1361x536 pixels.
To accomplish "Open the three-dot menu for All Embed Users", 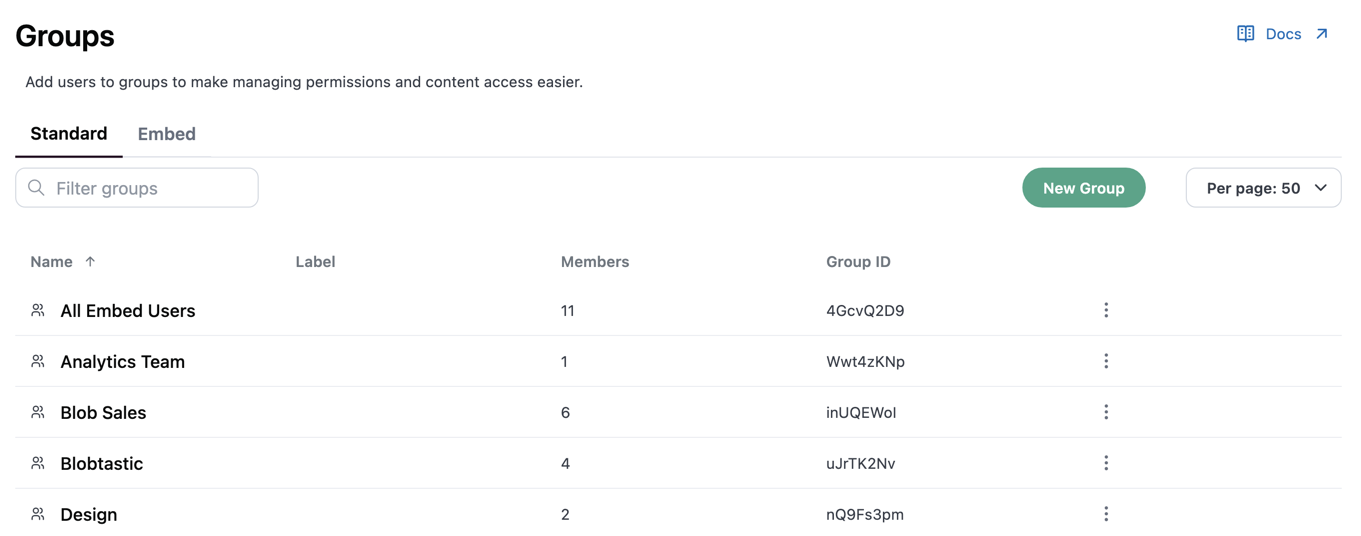I will tap(1106, 310).
